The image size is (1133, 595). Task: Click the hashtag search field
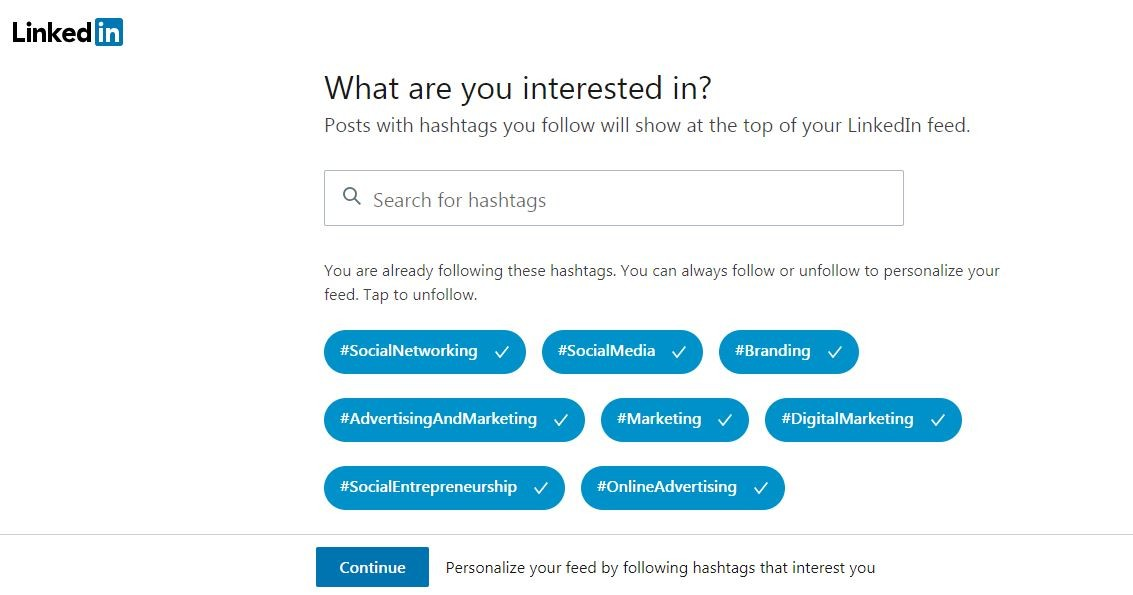pyautogui.click(x=613, y=197)
